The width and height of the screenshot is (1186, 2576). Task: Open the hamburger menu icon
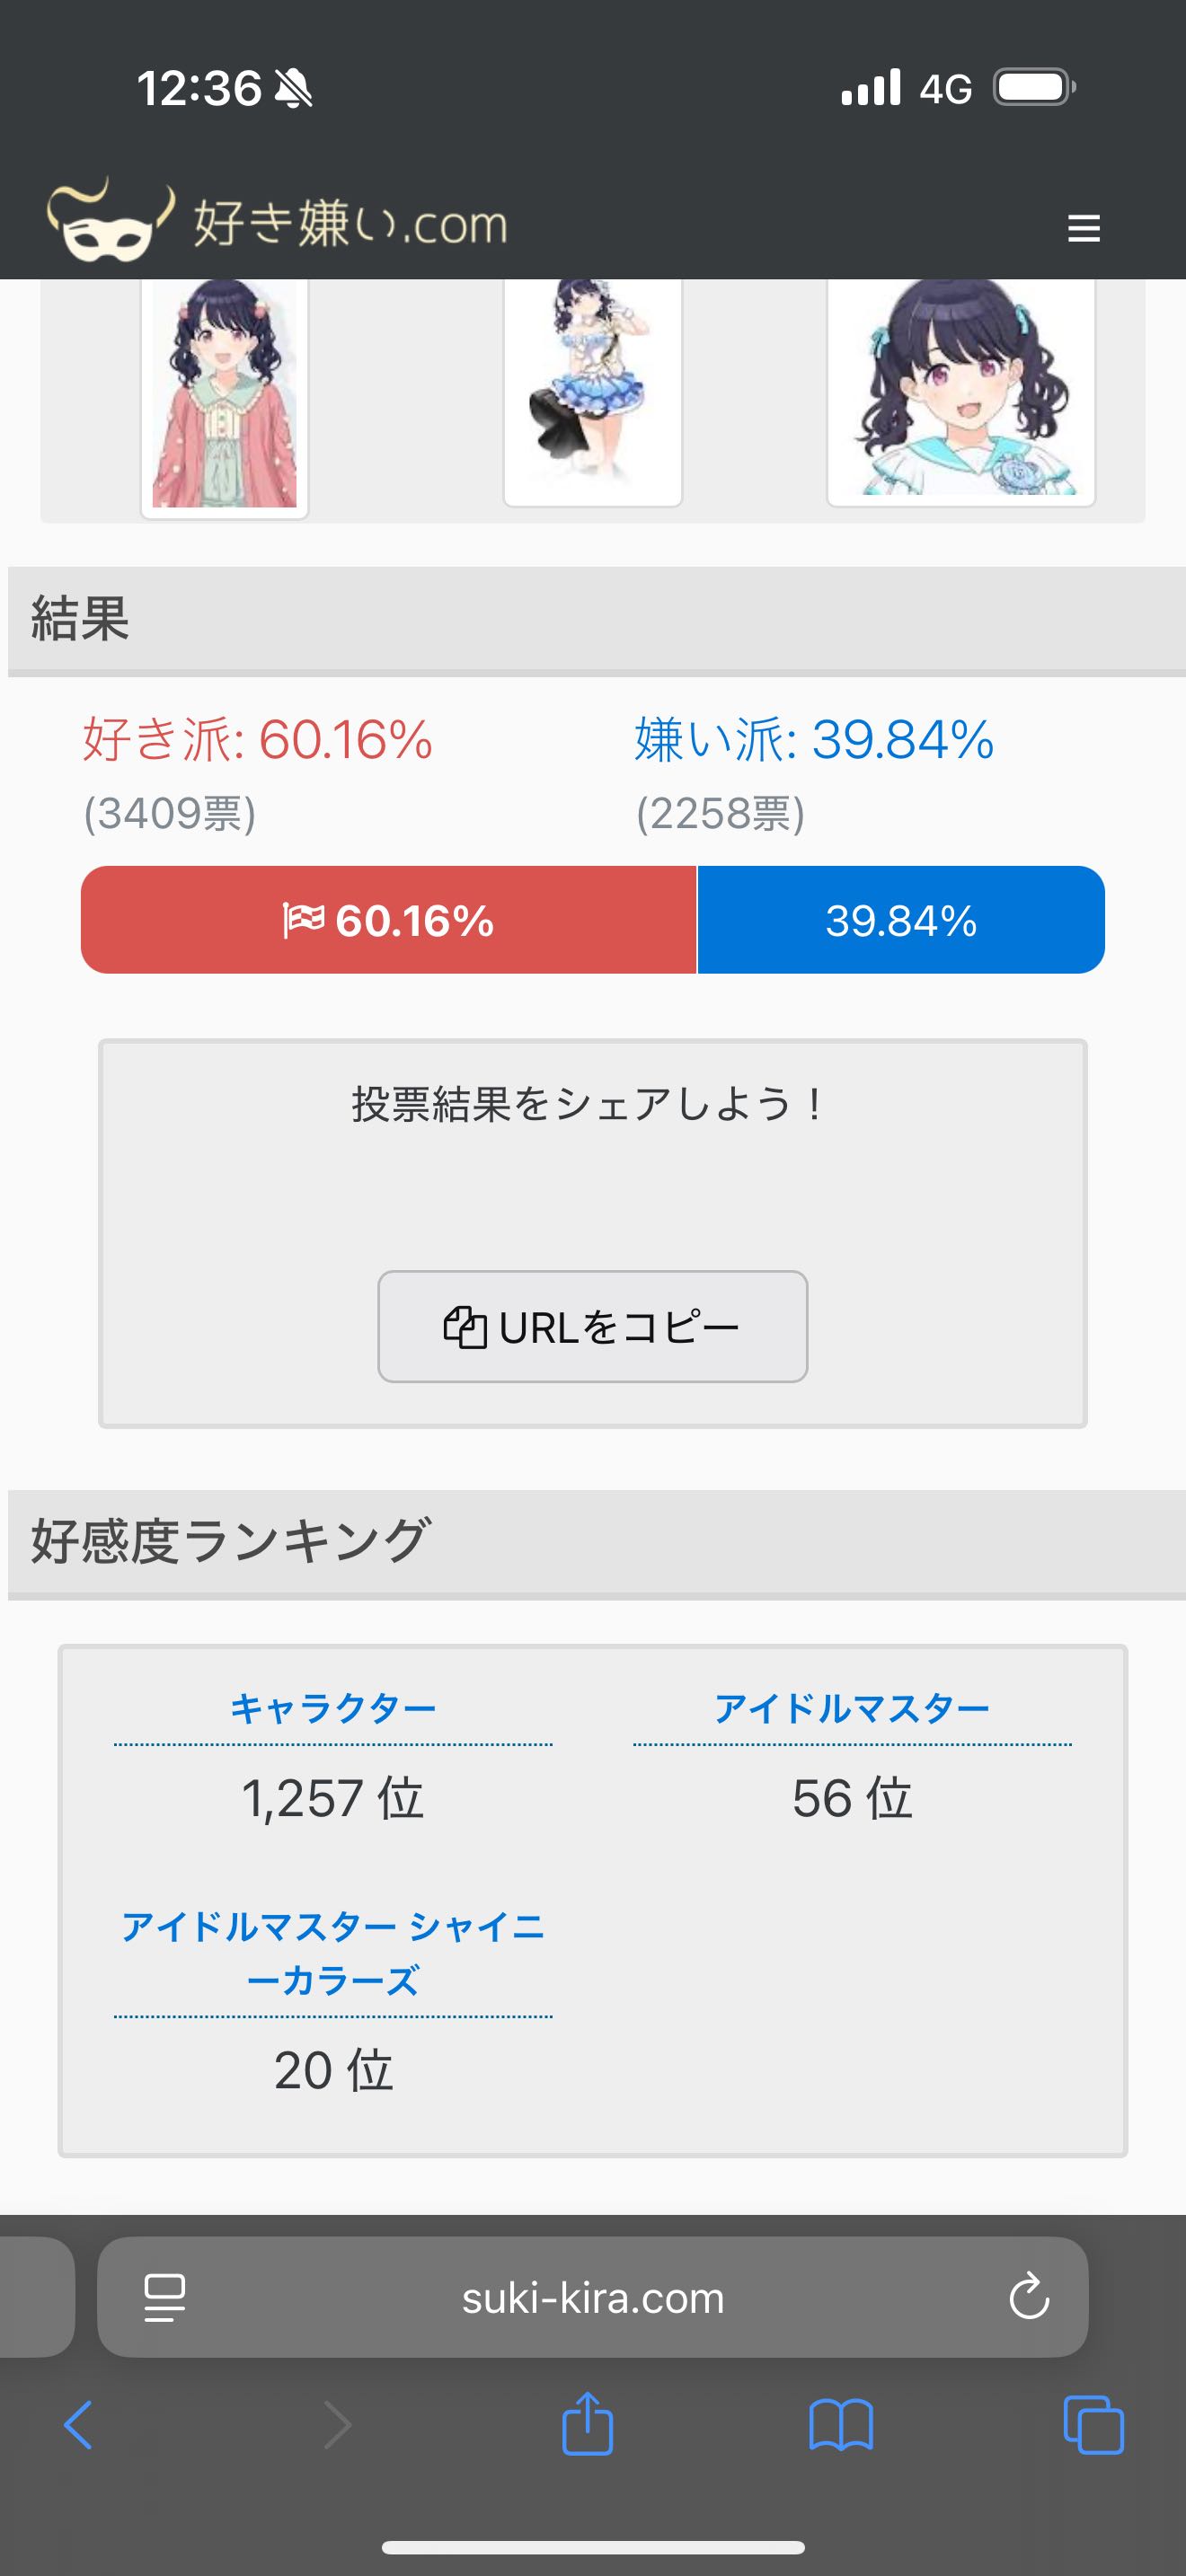(x=1083, y=228)
